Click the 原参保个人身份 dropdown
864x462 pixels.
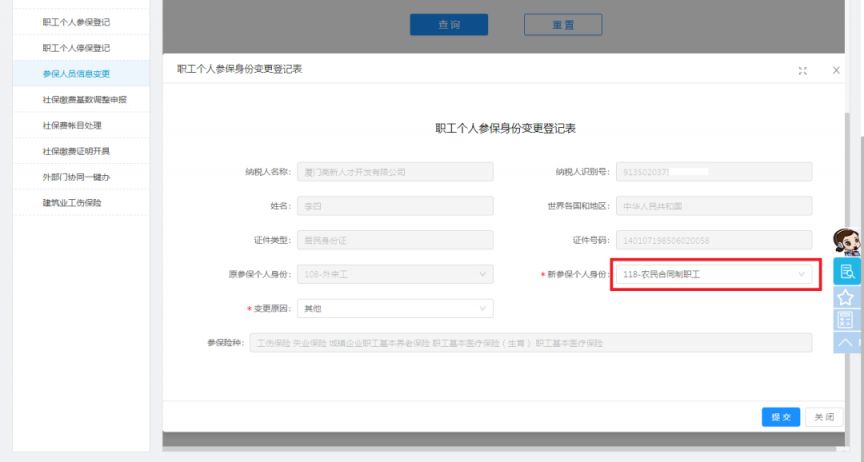(396, 274)
